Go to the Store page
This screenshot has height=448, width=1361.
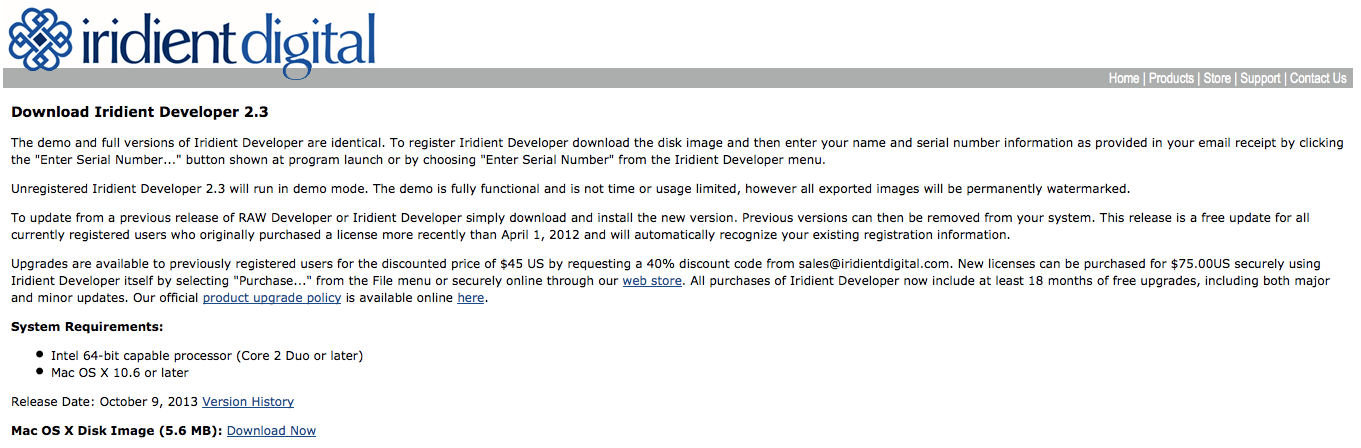coord(1217,79)
